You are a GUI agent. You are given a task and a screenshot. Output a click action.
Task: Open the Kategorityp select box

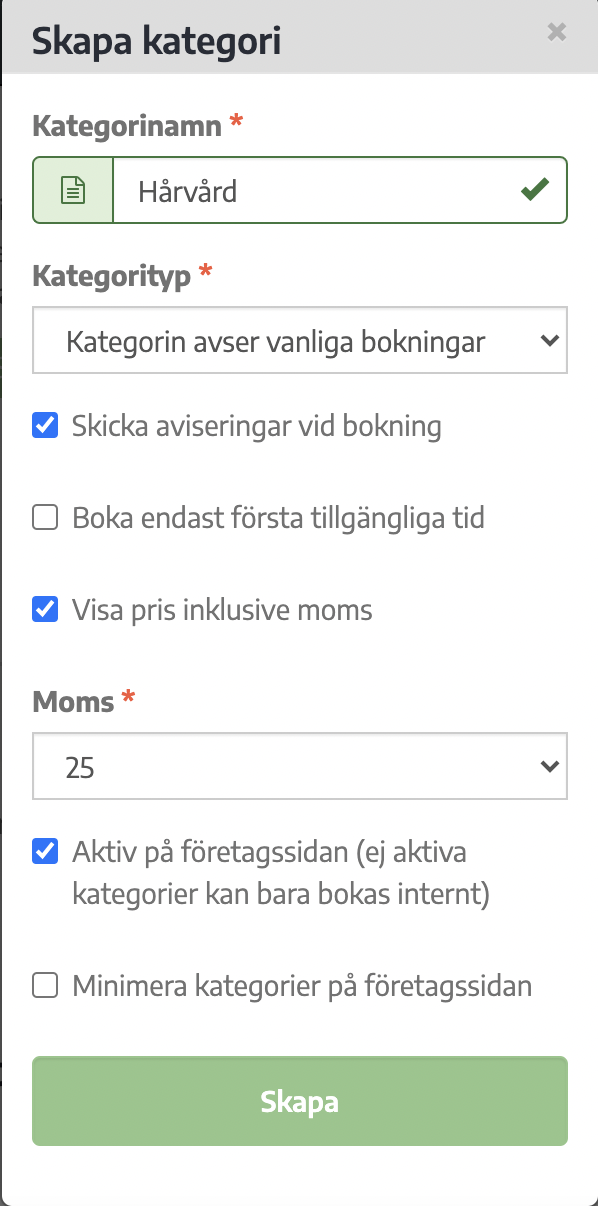300,341
